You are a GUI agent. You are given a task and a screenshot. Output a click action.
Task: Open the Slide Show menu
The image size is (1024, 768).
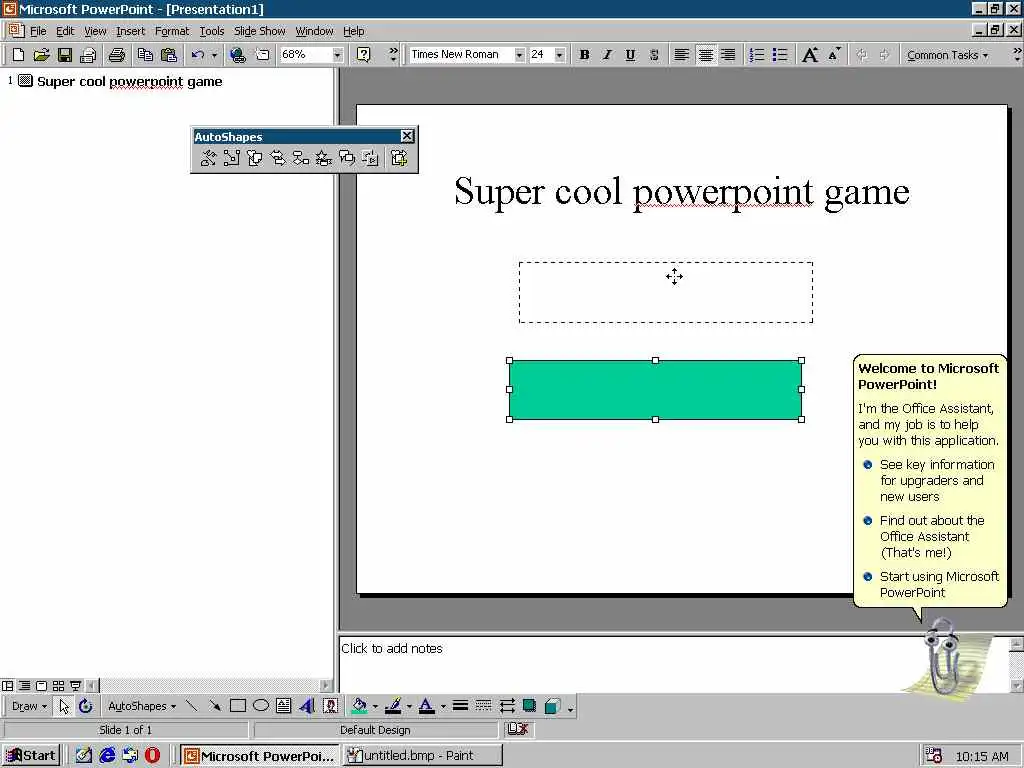pyautogui.click(x=259, y=31)
